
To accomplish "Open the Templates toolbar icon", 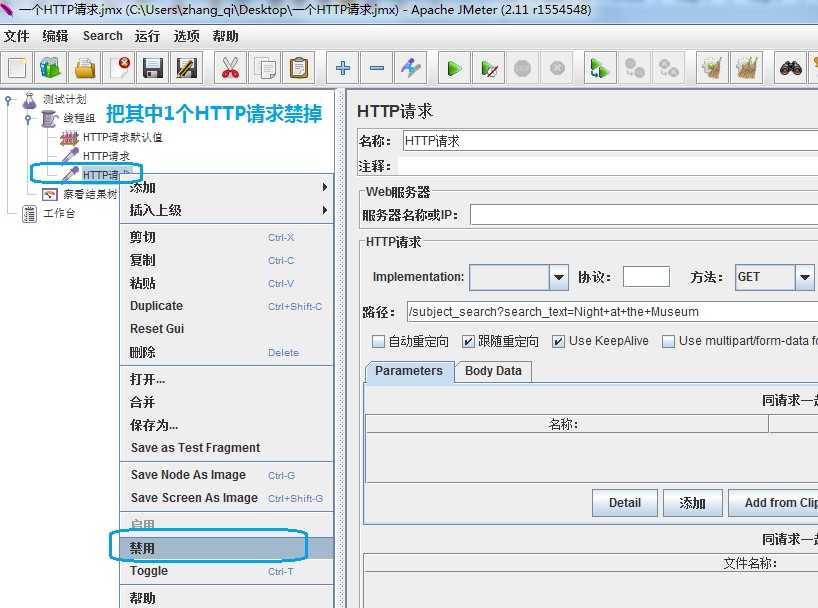I will [x=51, y=68].
